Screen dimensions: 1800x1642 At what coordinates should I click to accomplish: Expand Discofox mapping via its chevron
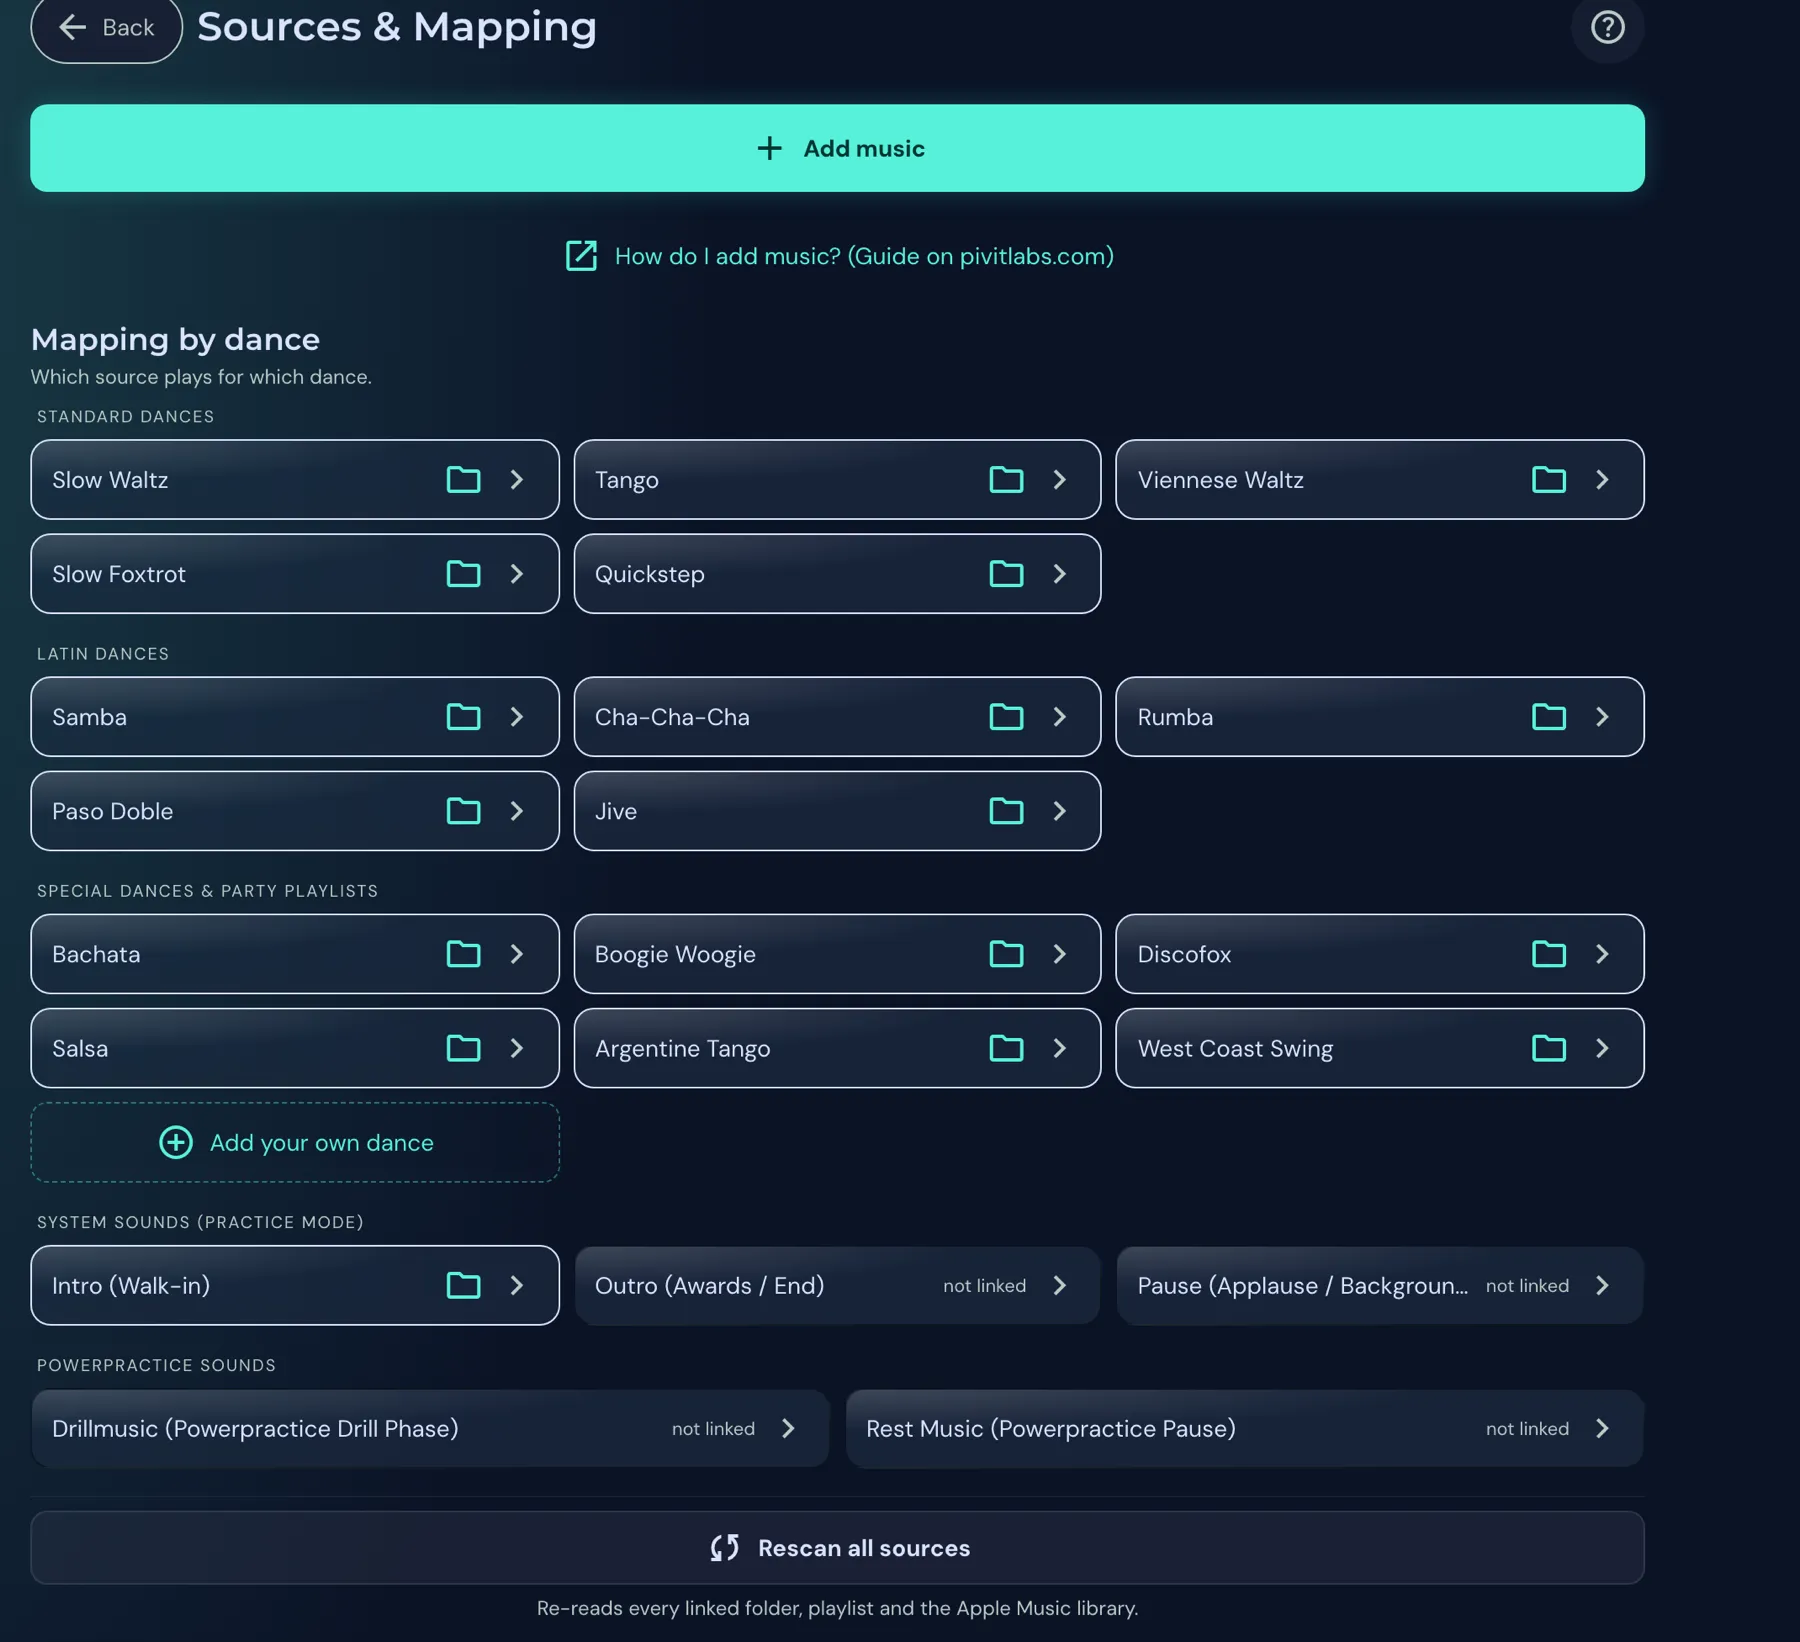tap(1603, 954)
